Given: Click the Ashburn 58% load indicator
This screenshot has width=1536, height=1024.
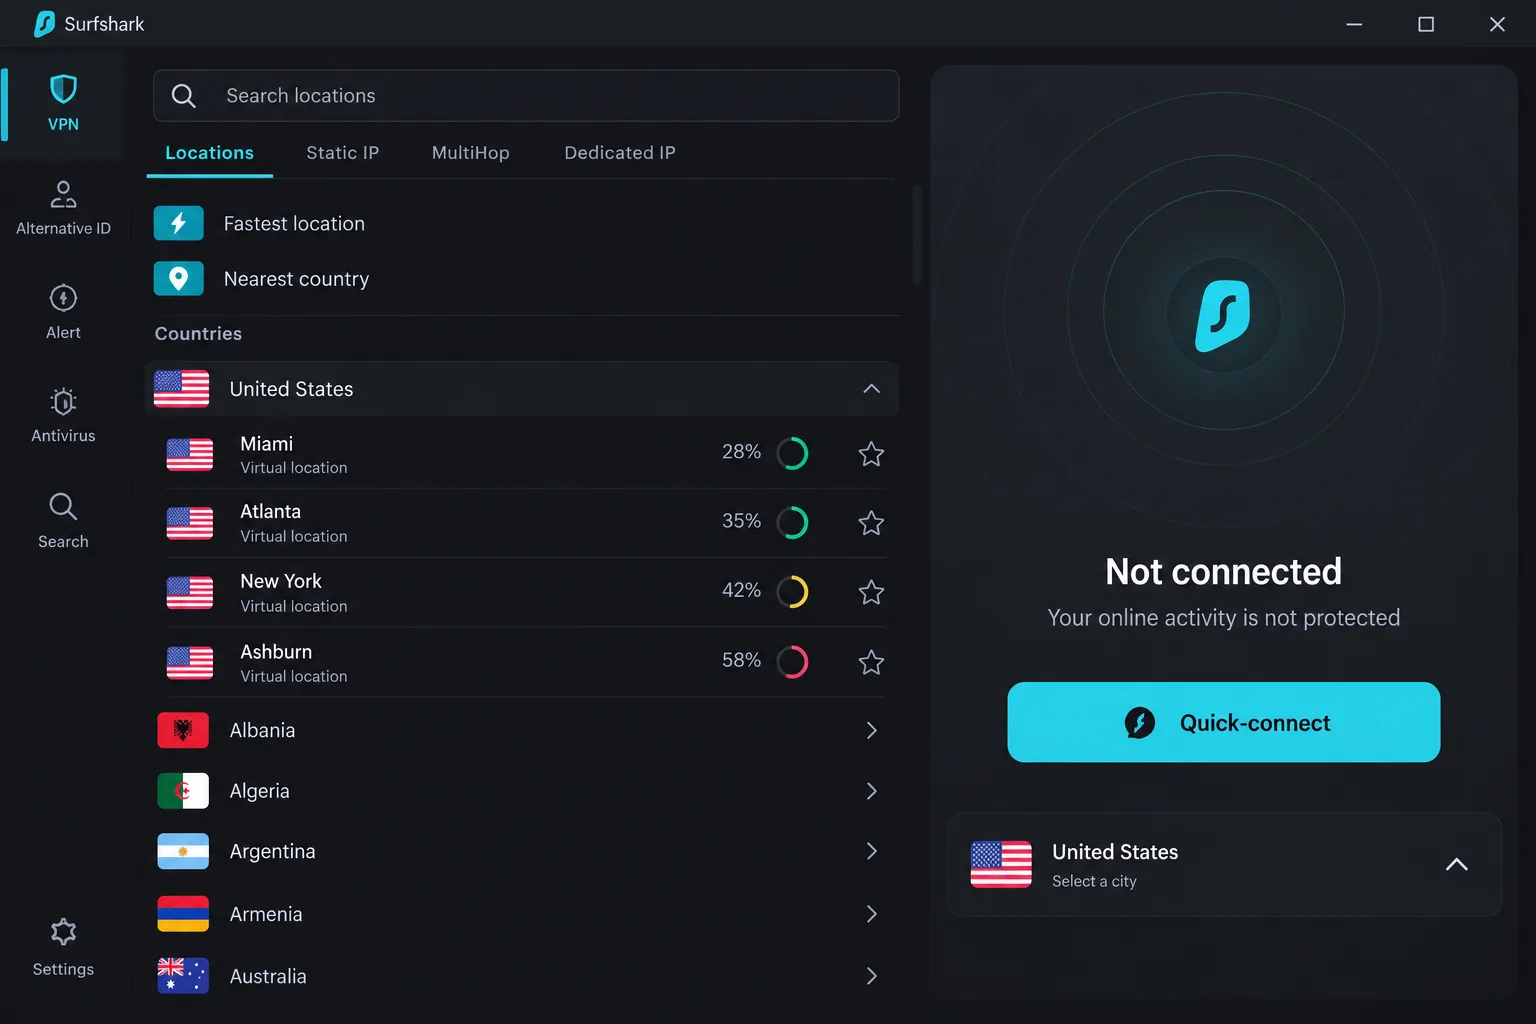Looking at the screenshot, I should [x=792, y=661].
